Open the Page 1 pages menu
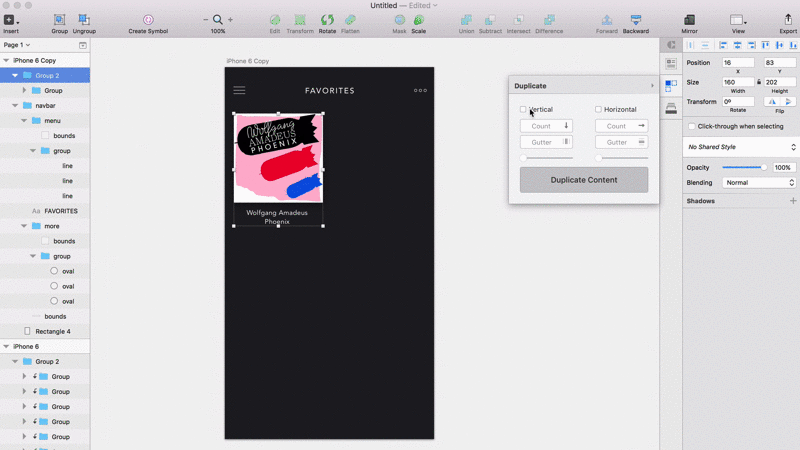This screenshot has width=800, height=450. 17,45
